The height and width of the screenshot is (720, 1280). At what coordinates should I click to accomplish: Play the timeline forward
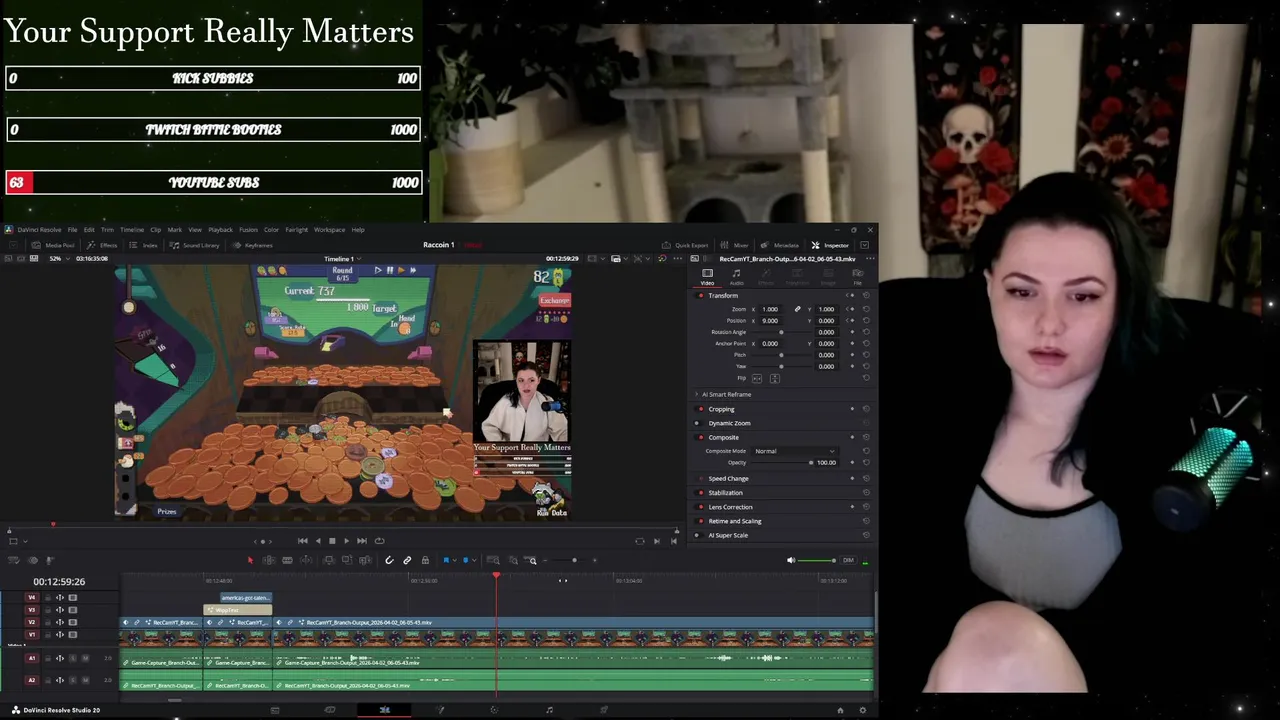pos(346,541)
